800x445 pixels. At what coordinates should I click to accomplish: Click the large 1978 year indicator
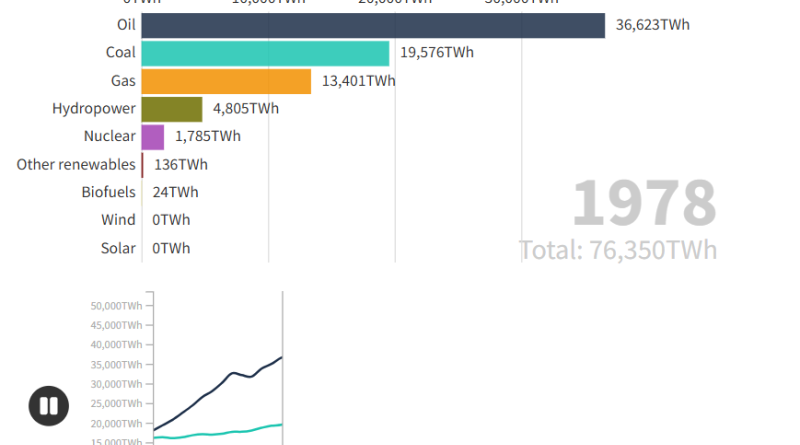tap(643, 203)
